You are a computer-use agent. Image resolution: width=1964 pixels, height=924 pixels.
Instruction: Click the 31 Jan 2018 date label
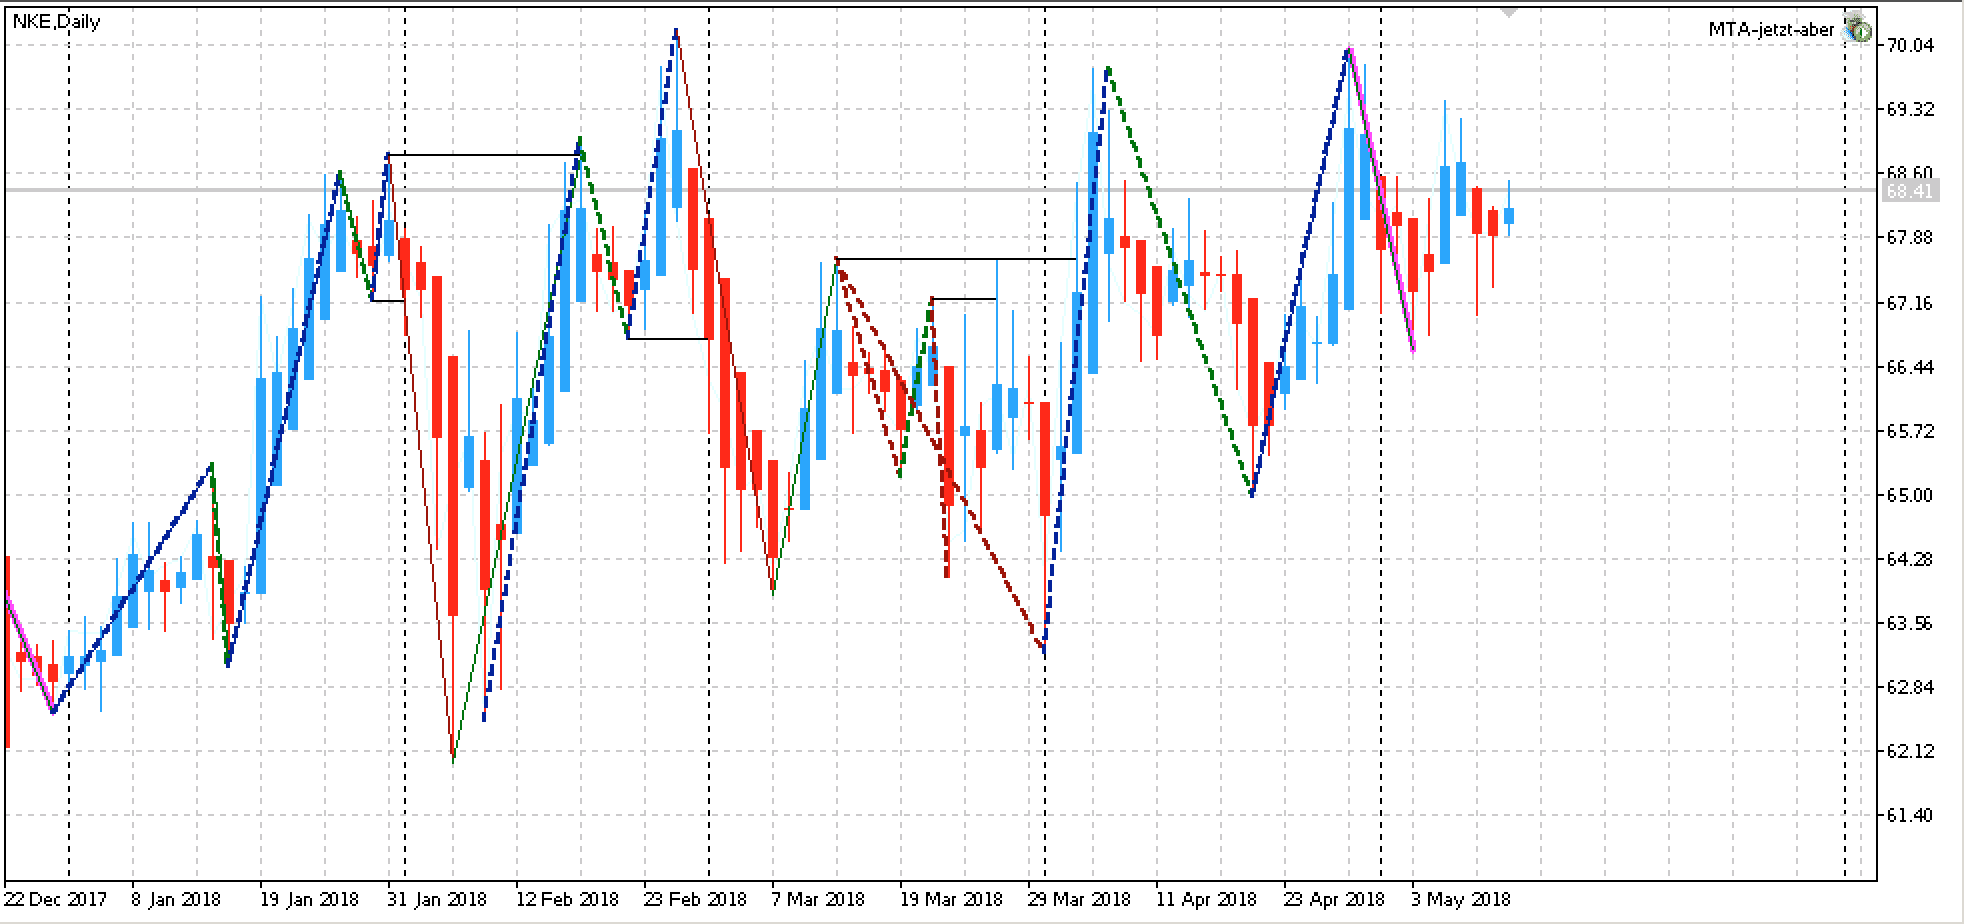pyautogui.click(x=438, y=899)
